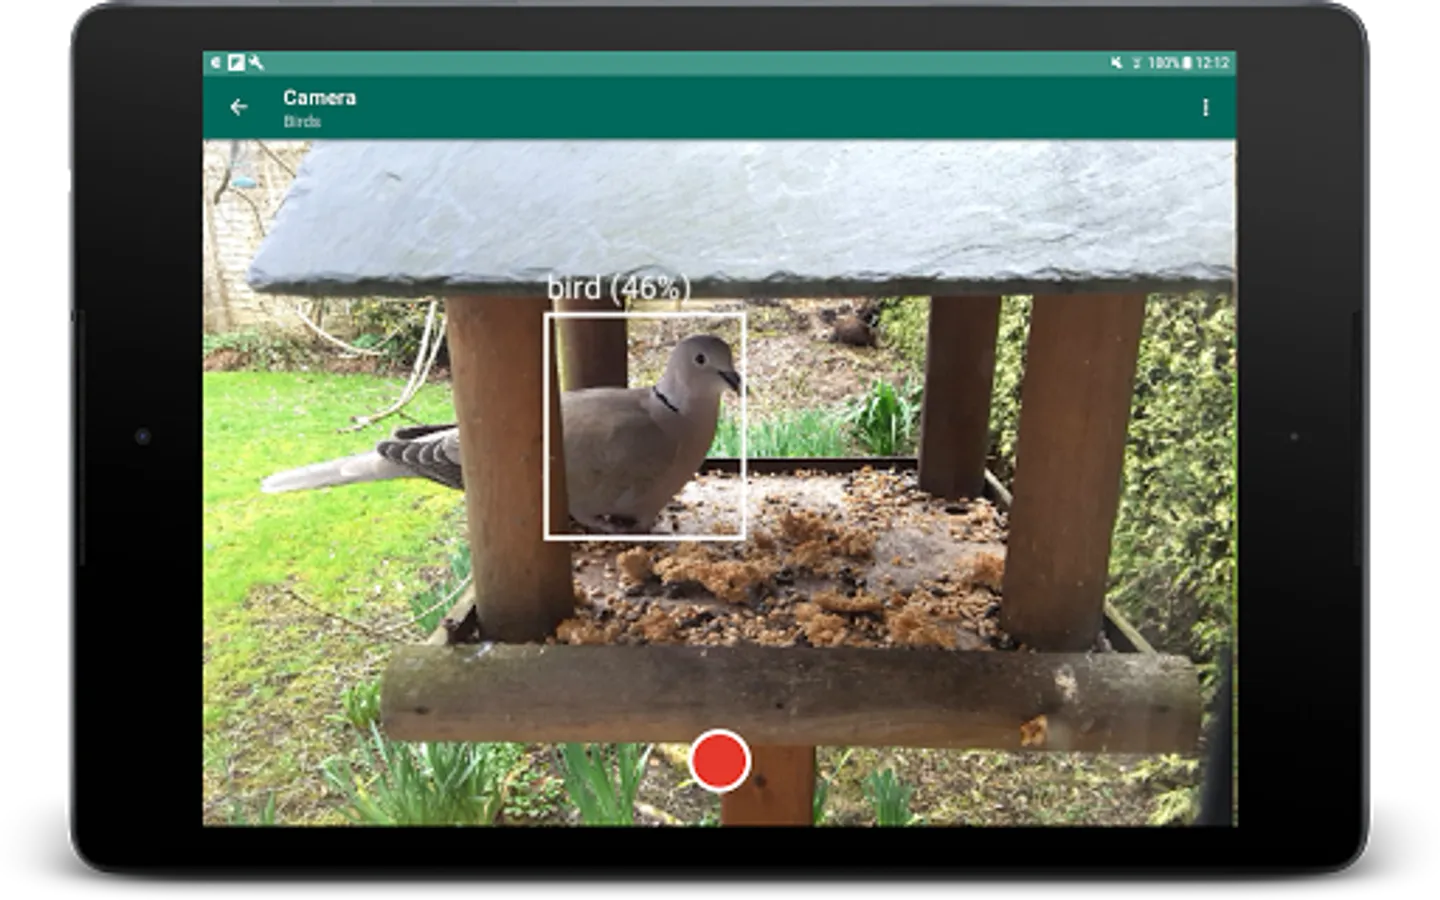This screenshot has height=900, width=1440.
Task: Tap the bird (46%) detection label
Action: (x=618, y=288)
